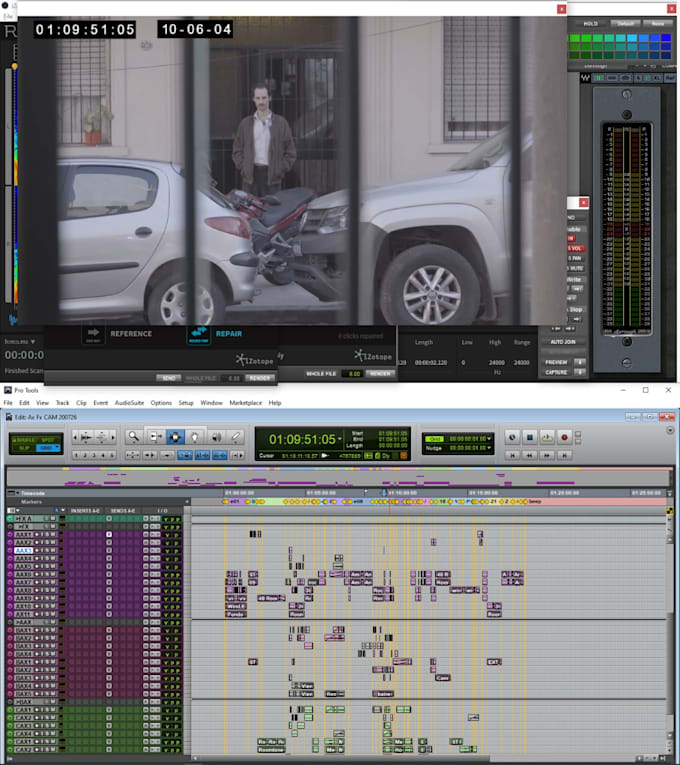This screenshot has width=680, height=765.
Task: Click the audio waveform zoom icon
Action: click(86, 437)
